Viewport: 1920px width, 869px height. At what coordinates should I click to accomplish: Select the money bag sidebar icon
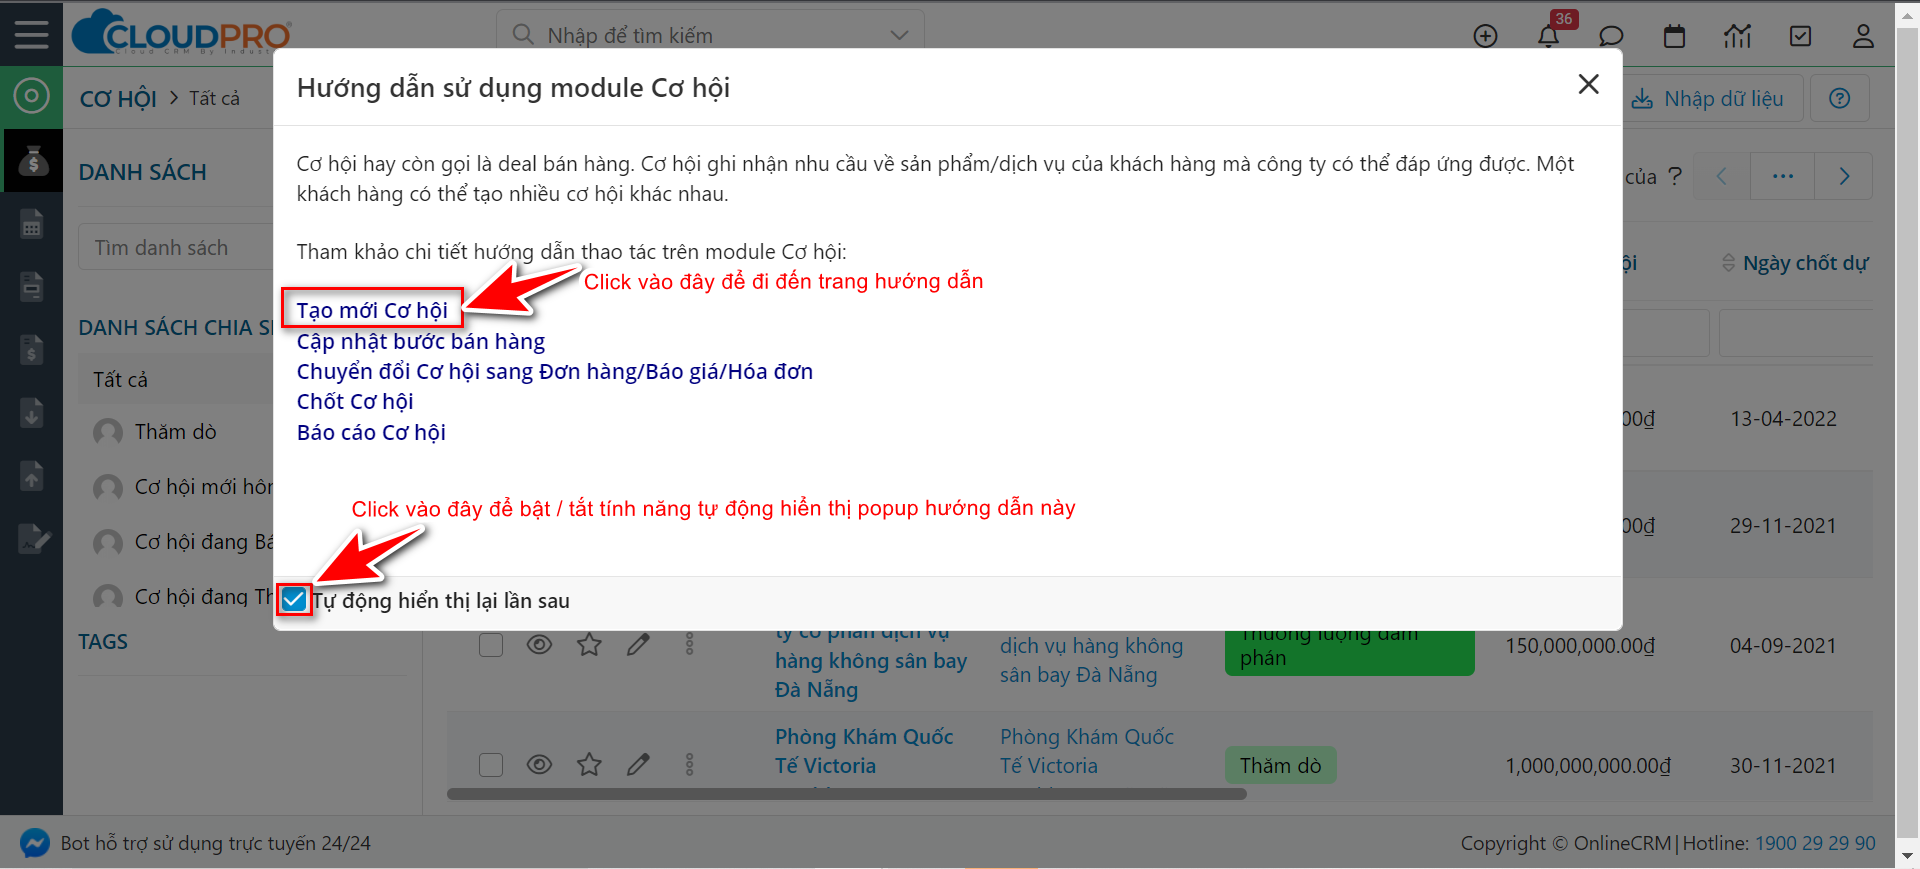[32, 160]
